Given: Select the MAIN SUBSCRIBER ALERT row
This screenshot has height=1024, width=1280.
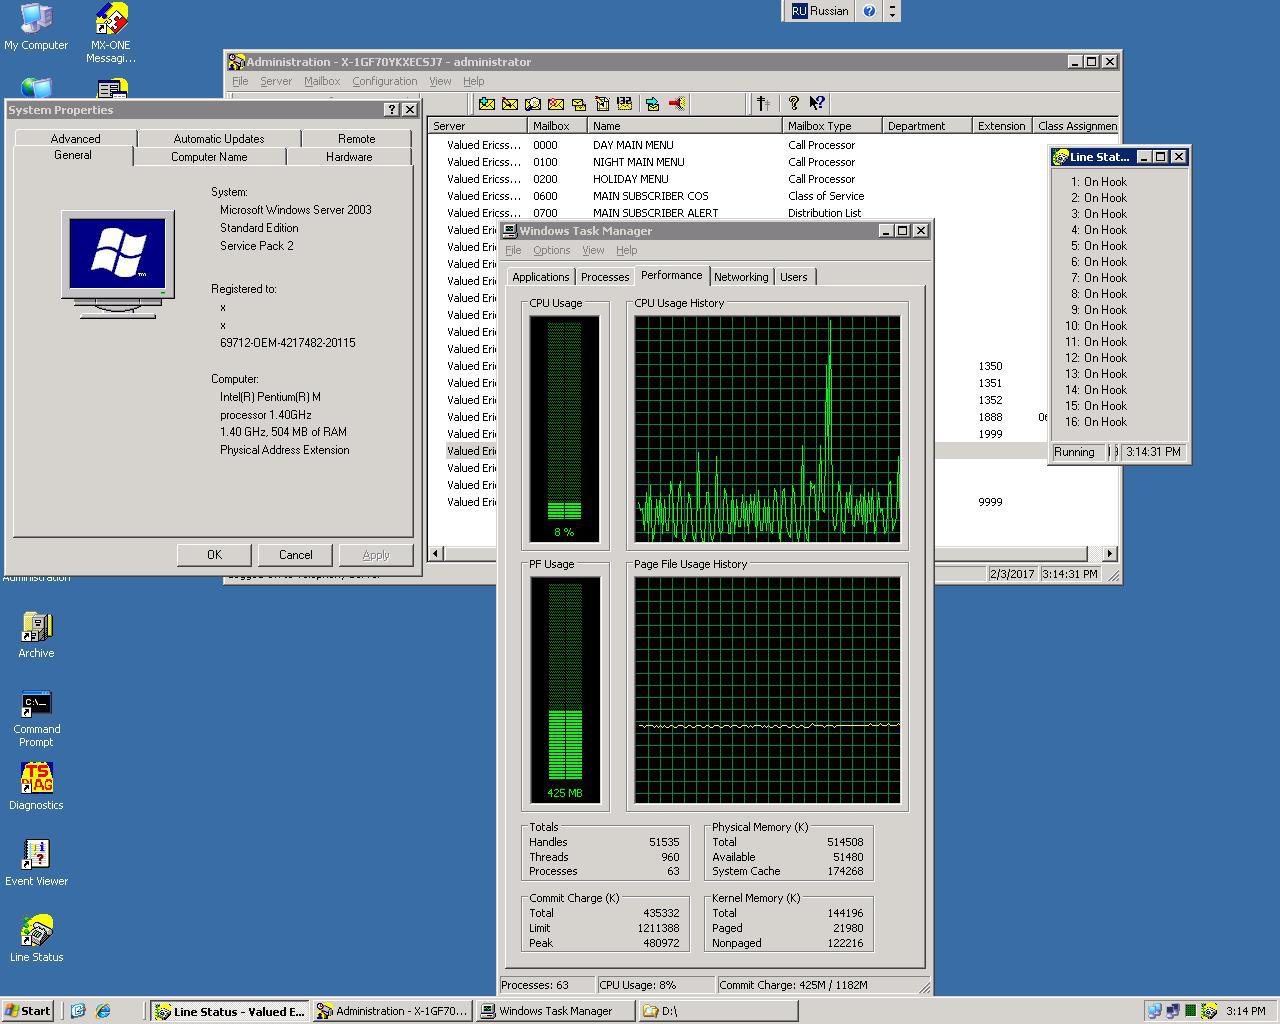Looking at the screenshot, I should 772,213.
